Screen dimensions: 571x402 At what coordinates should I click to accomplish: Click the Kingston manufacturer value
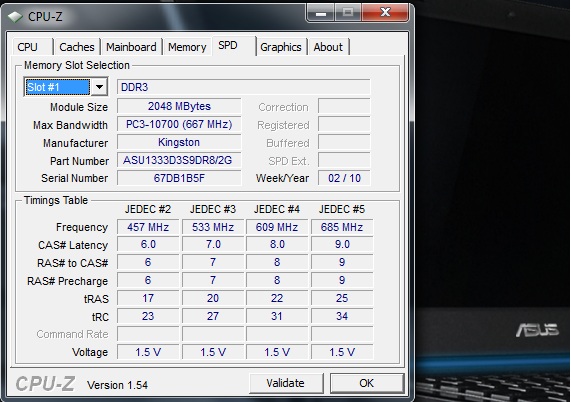[x=179, y=142]
